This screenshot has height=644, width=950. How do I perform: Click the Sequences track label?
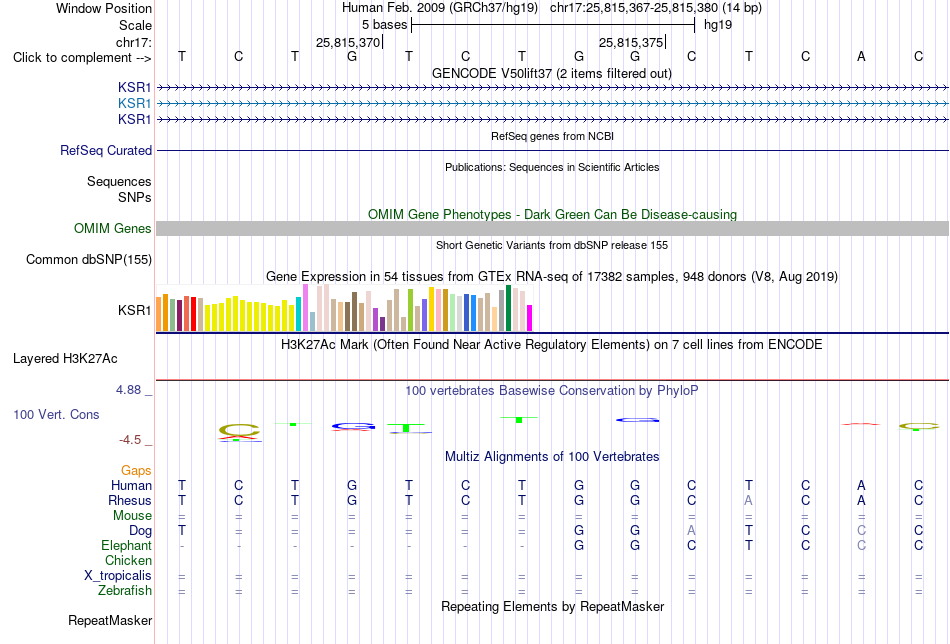[119, 181]
